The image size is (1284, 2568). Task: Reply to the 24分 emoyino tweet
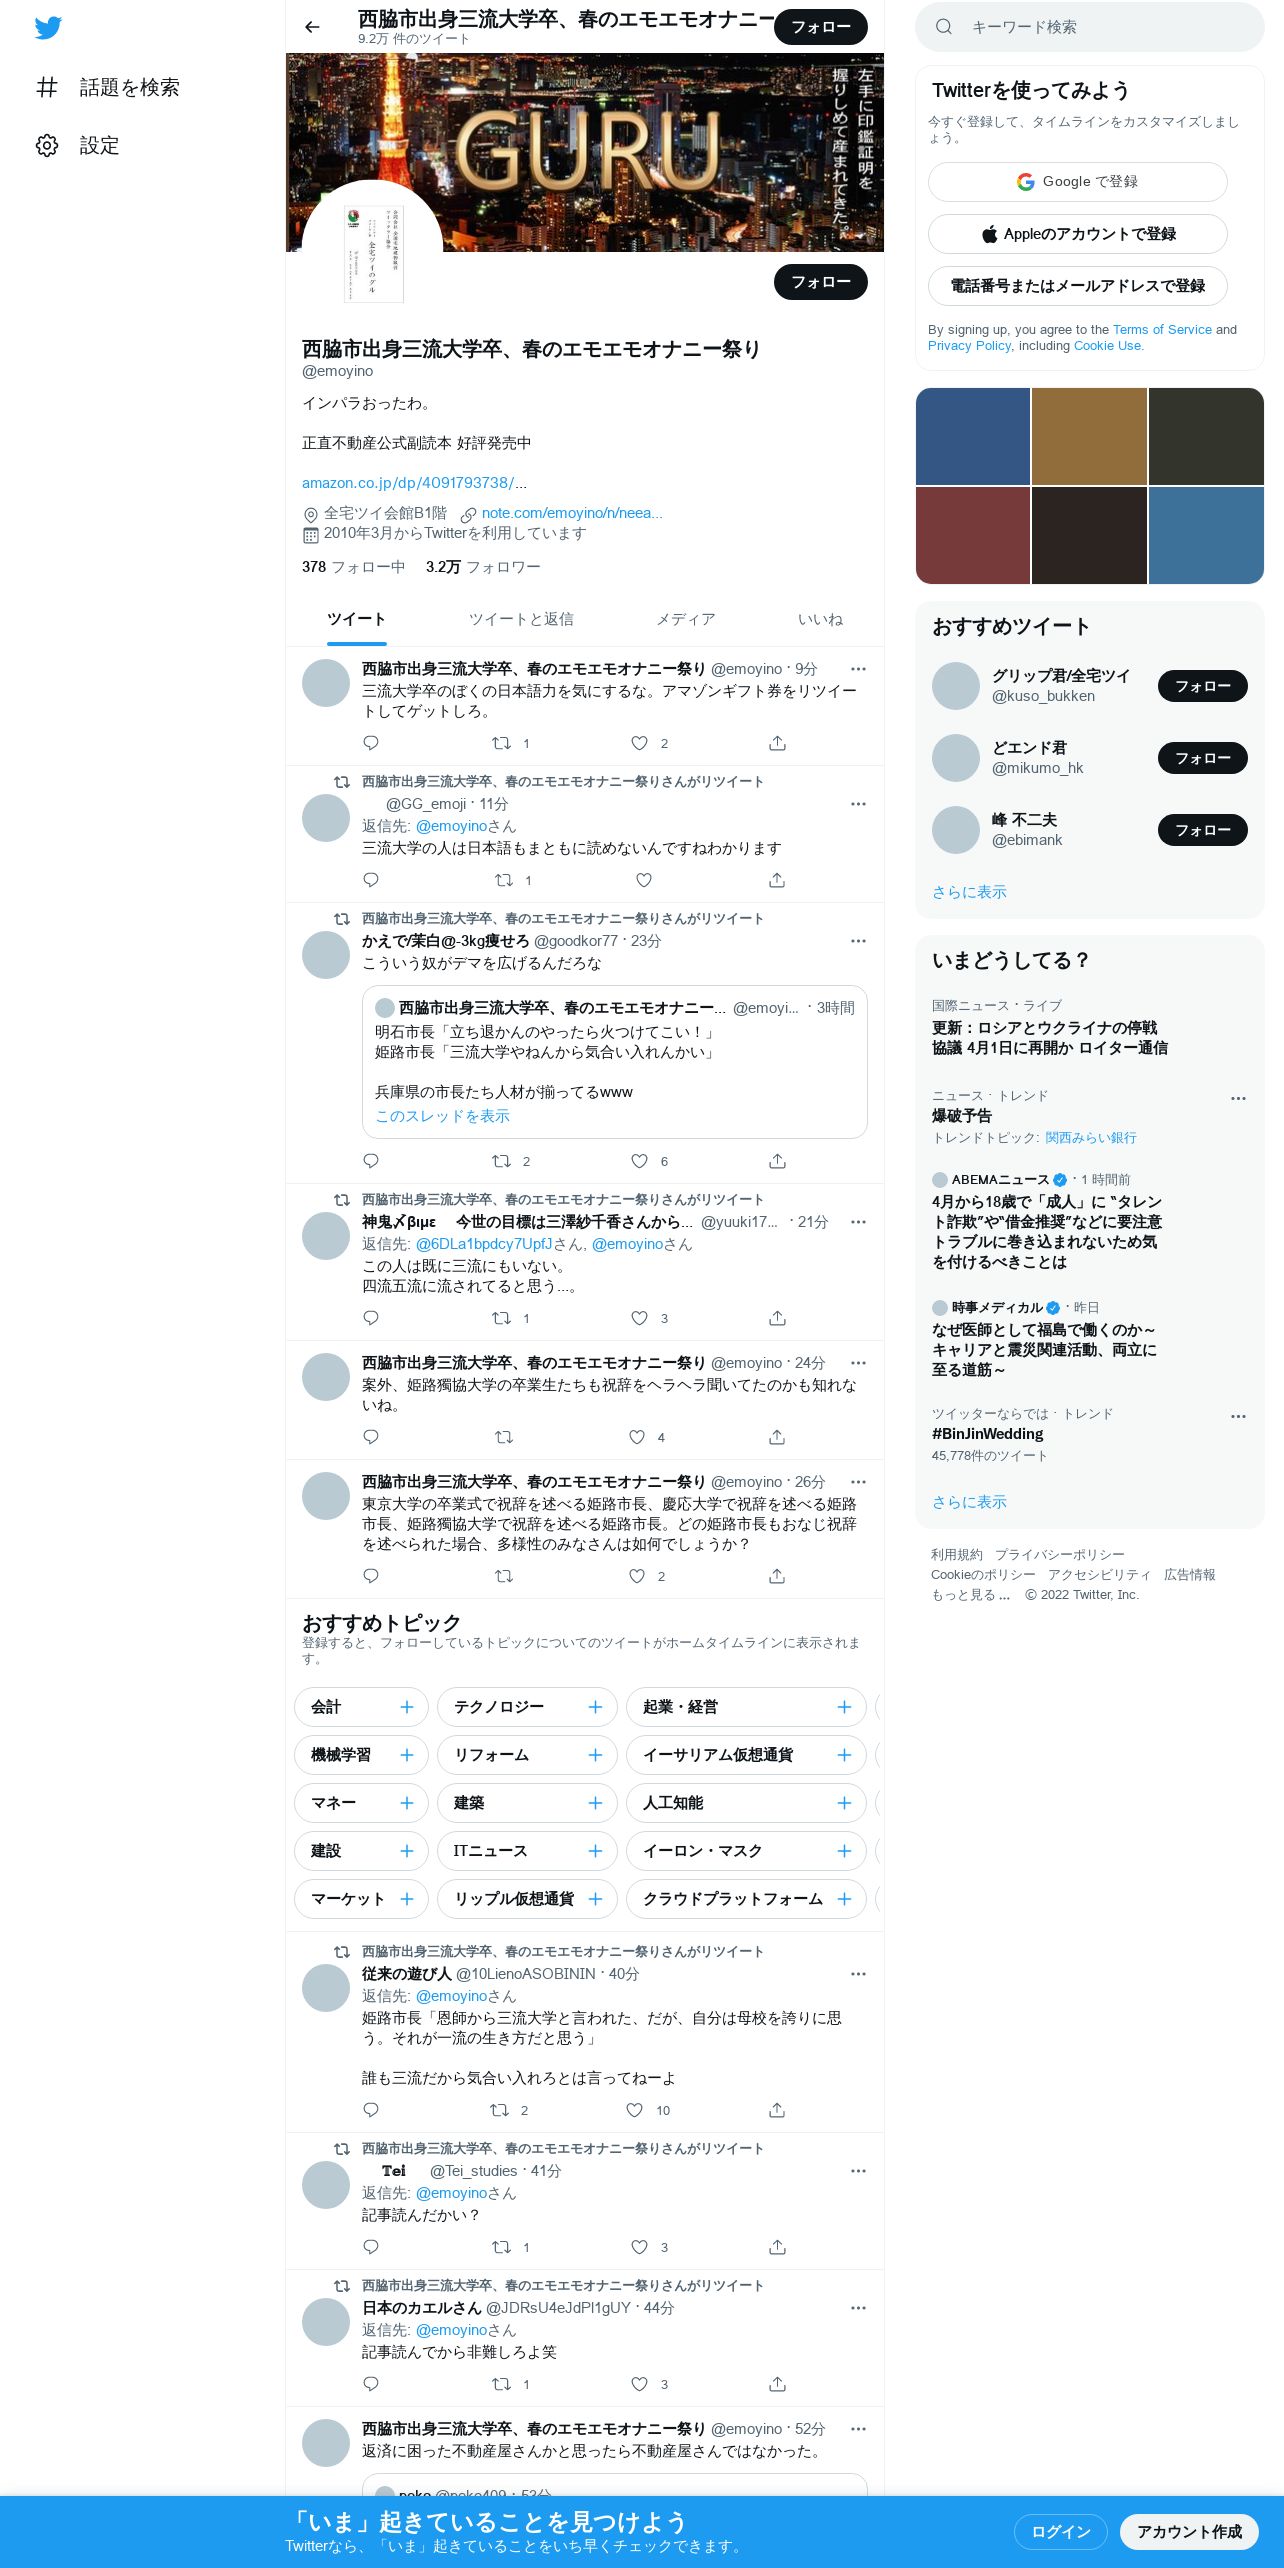[371, 1437]
